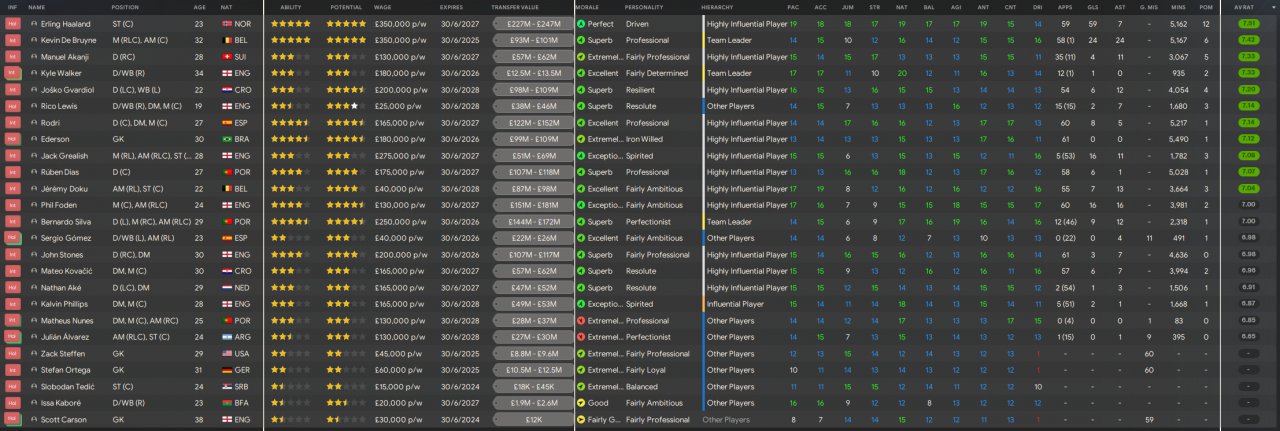Click the Burkina Faso flag in Issa Kaboré's row
This screenshot has width=1280, height=431.
tap(226, 403)
